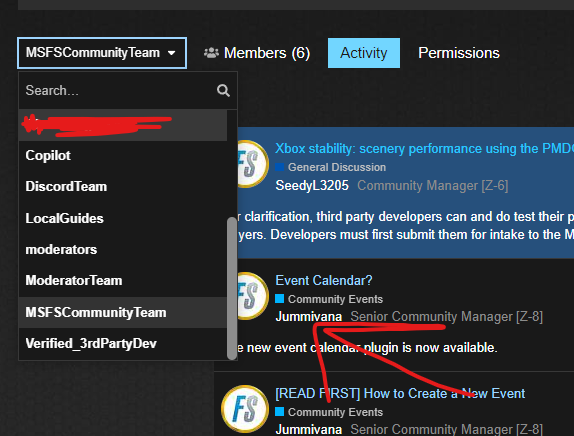Viewport: 574px width, 436px height.
Task: Open Community Events under the READ FIRST topic
Action: pyautogui.click(x=335, y=412)
